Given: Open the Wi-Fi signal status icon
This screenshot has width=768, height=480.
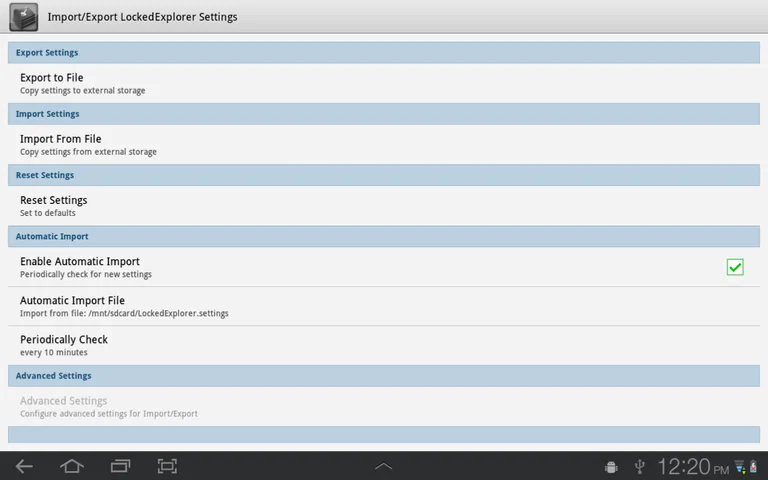Looking at the screenshot, I should 740,467.
